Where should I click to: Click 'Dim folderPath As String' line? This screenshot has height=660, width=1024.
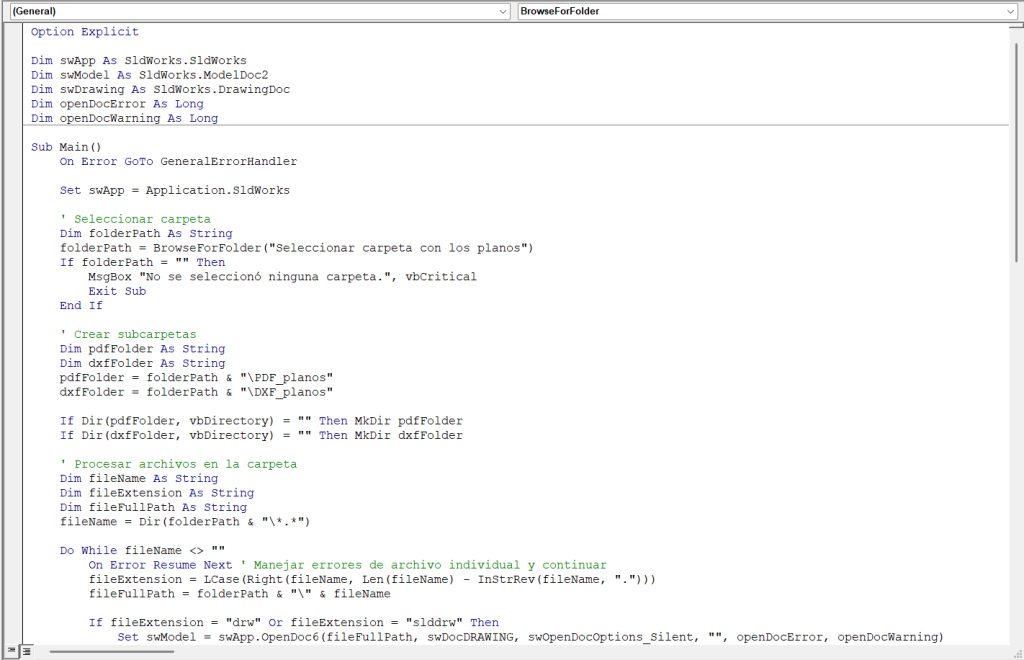point(146,233)
